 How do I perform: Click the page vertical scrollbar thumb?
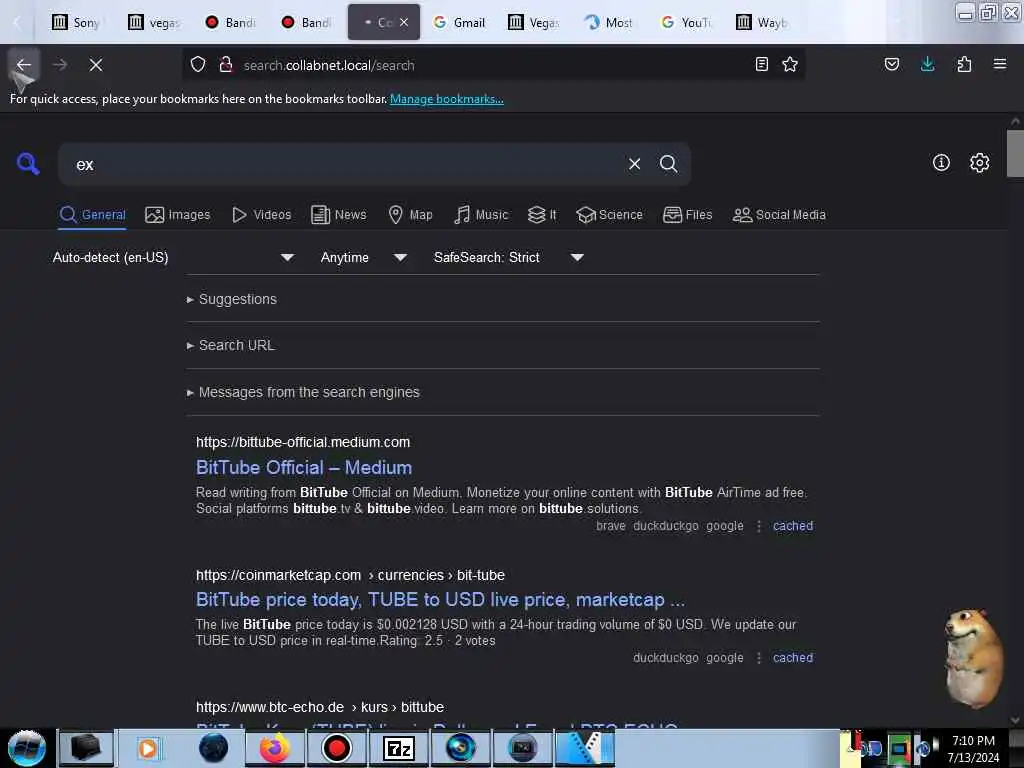click(x=1015, y=153)
